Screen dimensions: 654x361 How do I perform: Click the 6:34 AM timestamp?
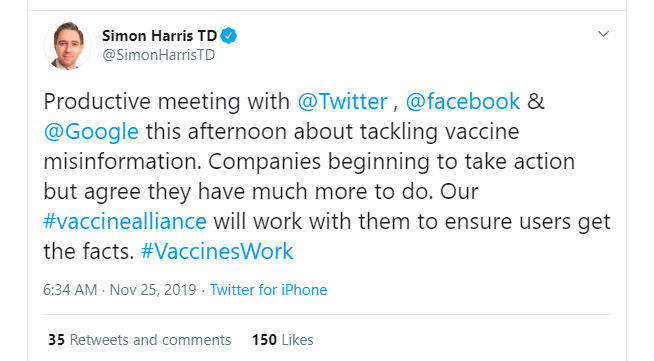point(70,290)
